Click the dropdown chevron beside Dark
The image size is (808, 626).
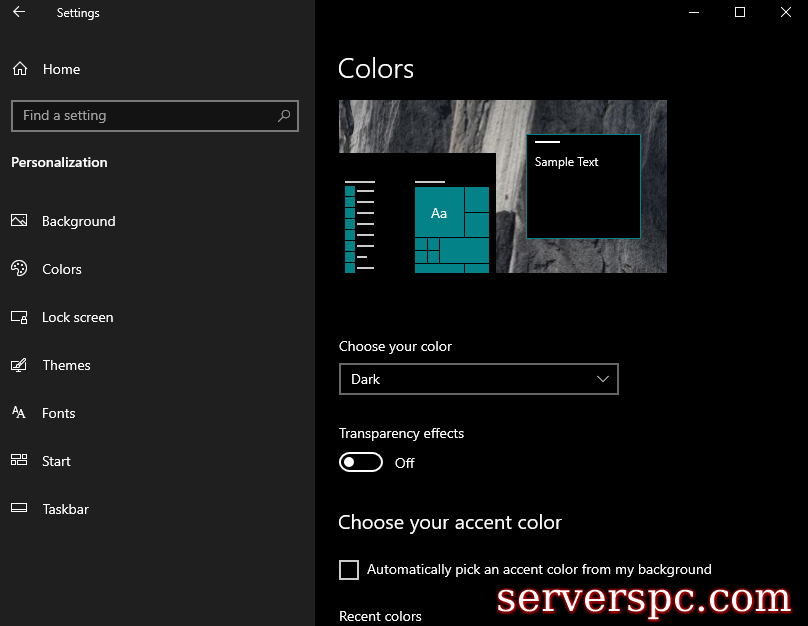tap(602, 379)
